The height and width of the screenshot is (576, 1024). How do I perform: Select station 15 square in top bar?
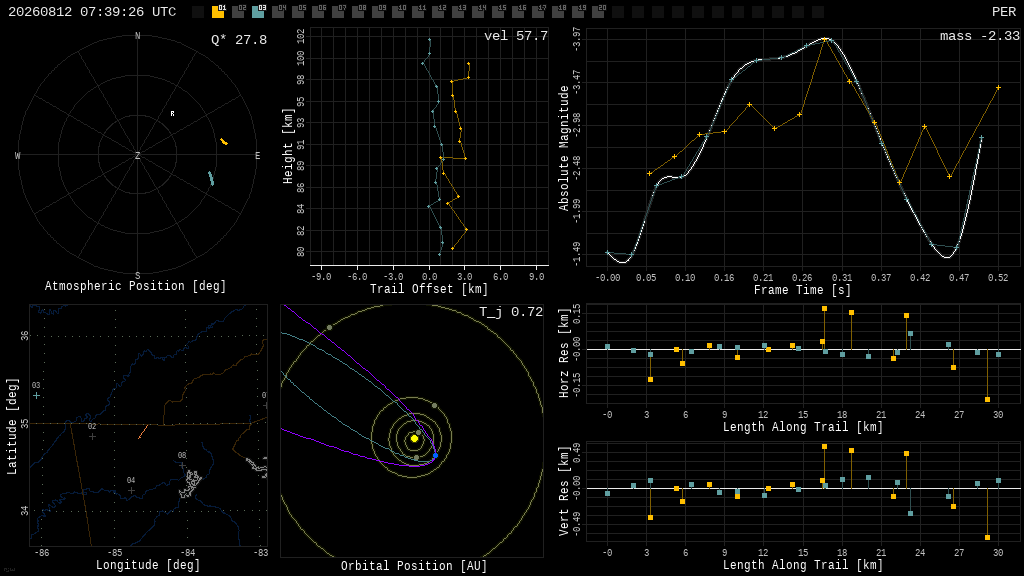(498, 12)
